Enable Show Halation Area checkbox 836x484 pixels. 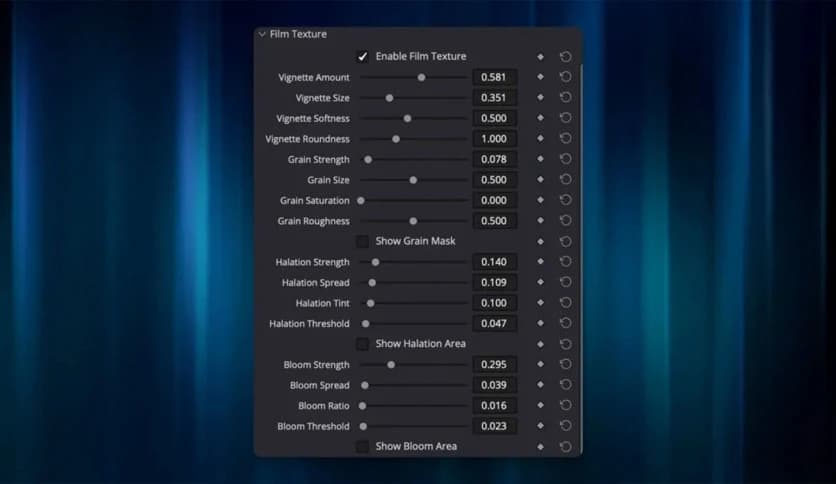point(363,344)
